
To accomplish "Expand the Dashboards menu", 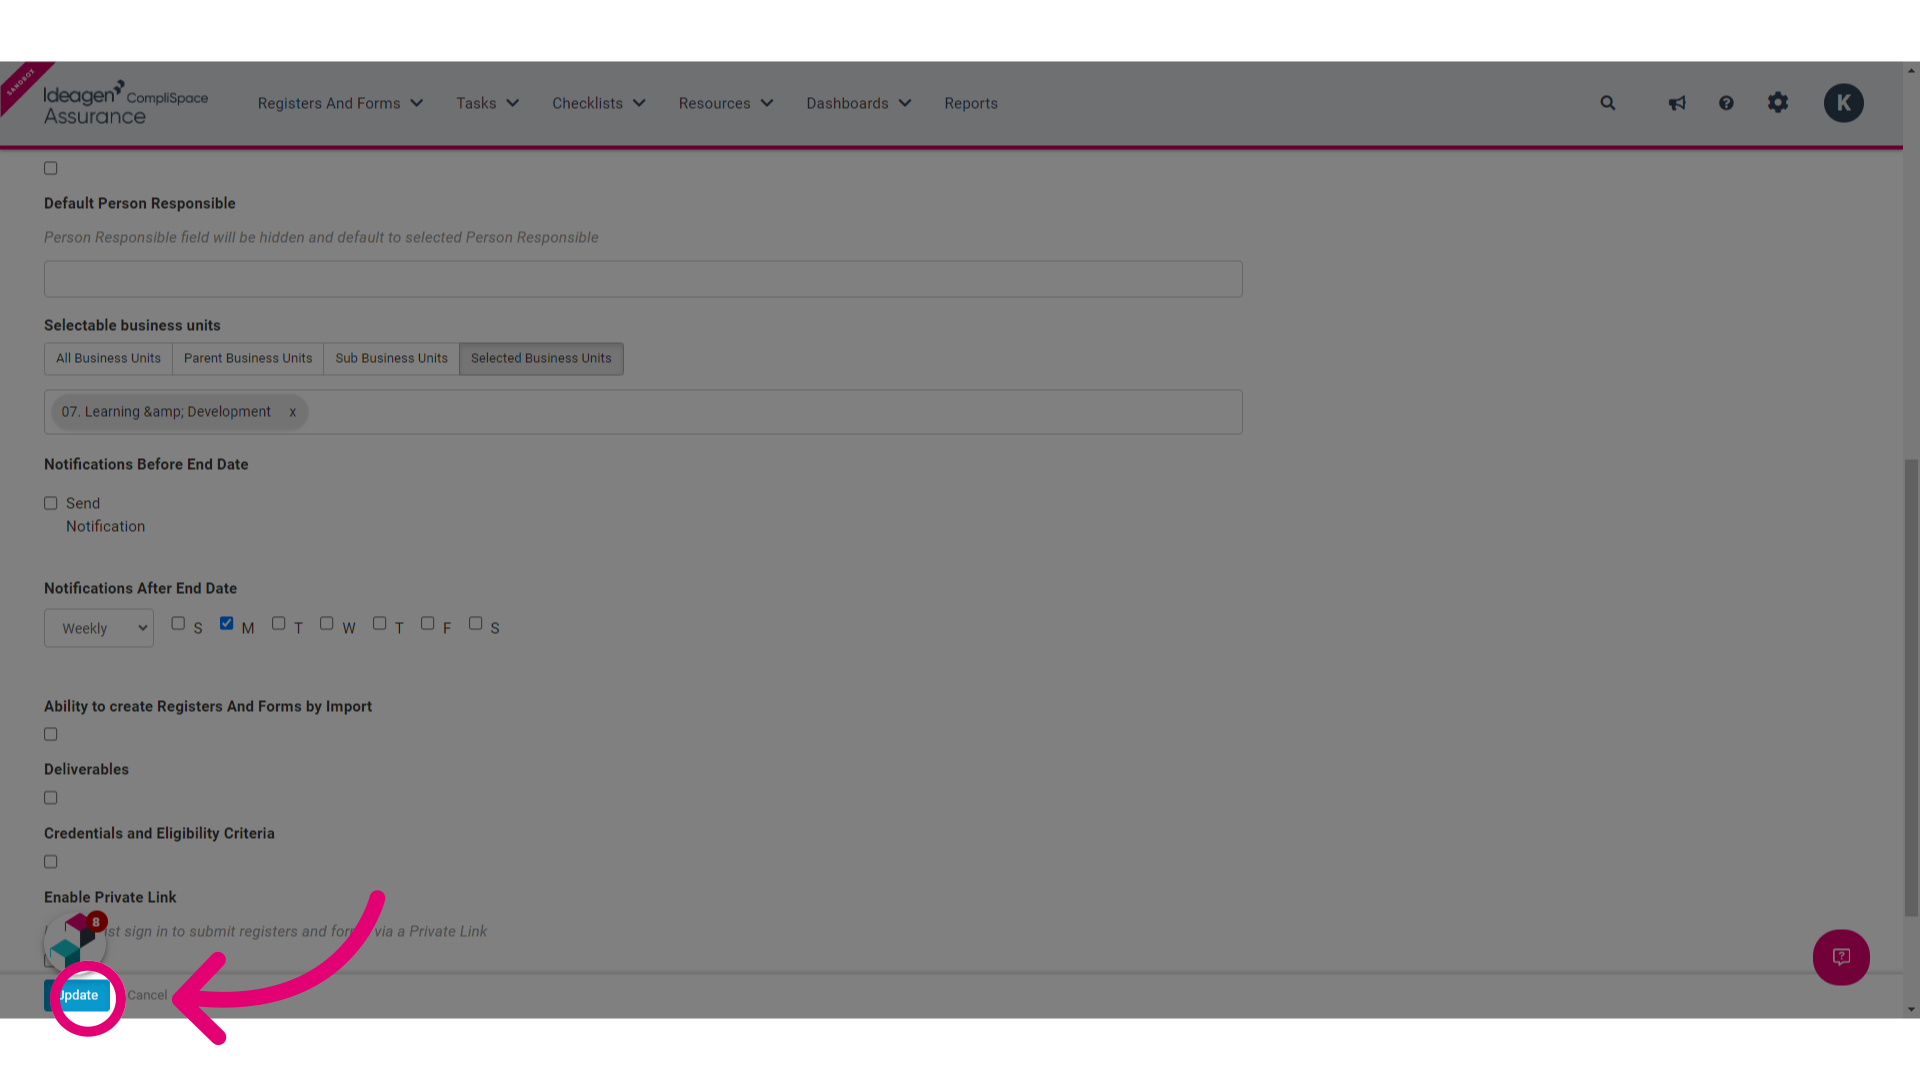I will click(858, 103).
